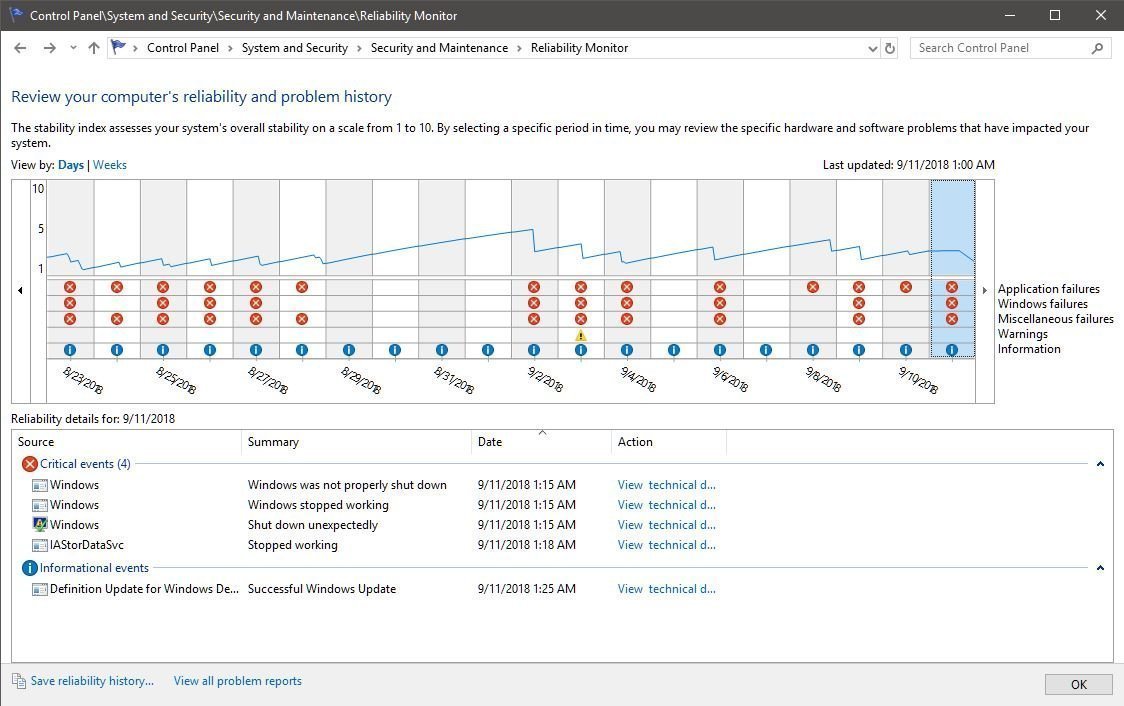Select the 8/29/2018 date label on chart
The width and height of the screenshot is (1124, 706).
tap(361, 380)
